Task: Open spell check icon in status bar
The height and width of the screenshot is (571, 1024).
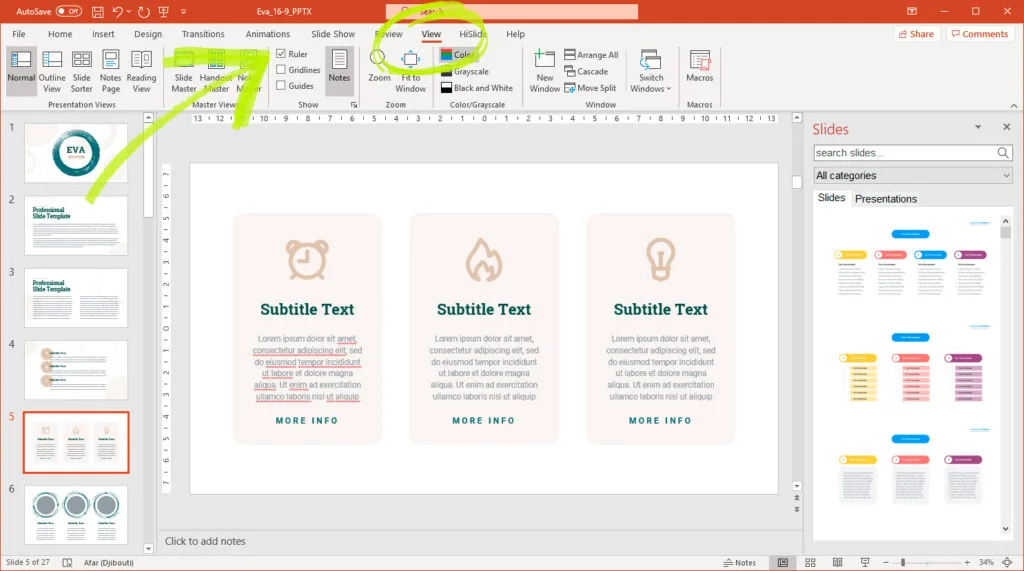Action: (x=67, y=563)
